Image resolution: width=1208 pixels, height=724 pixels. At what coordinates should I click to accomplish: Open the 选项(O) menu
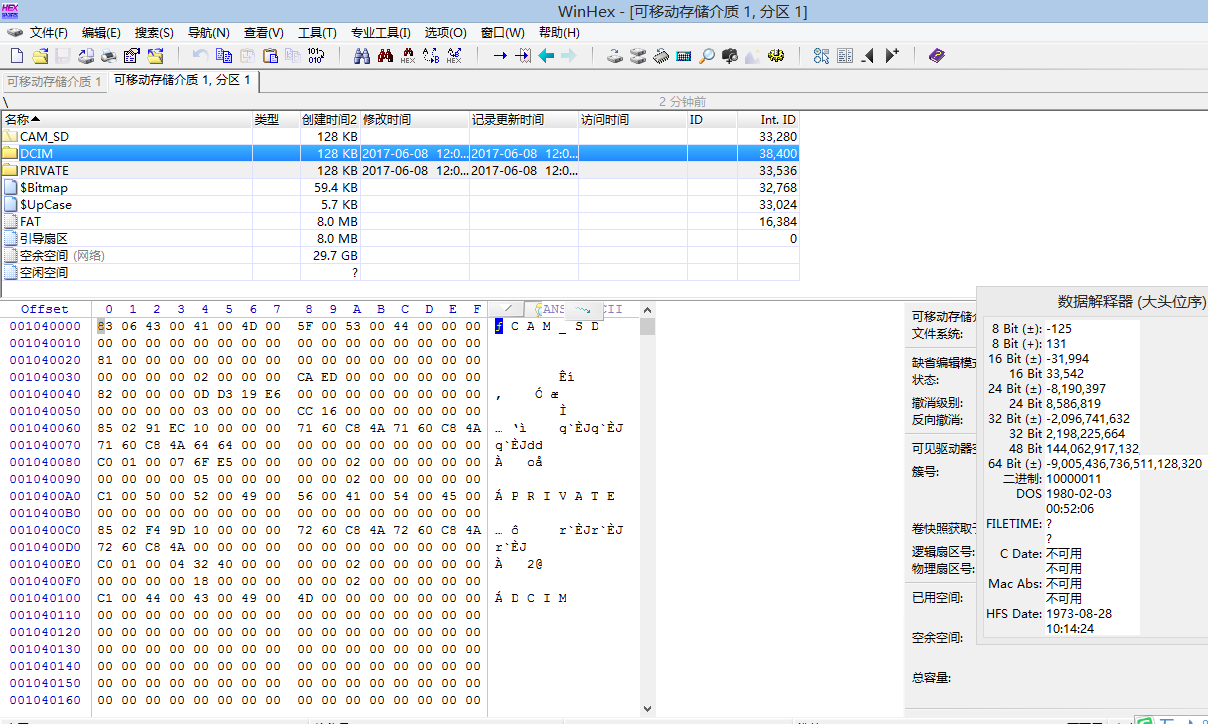[x=445, y=33]
